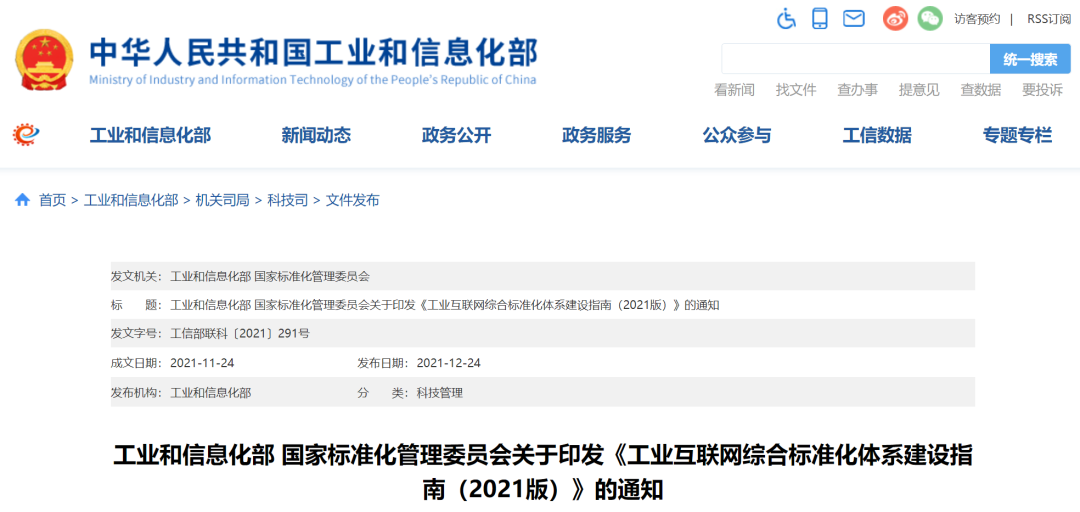Click the home icon in breadcrumb
The width and height of the screenshot is (1080, 512).
(23, 201)
